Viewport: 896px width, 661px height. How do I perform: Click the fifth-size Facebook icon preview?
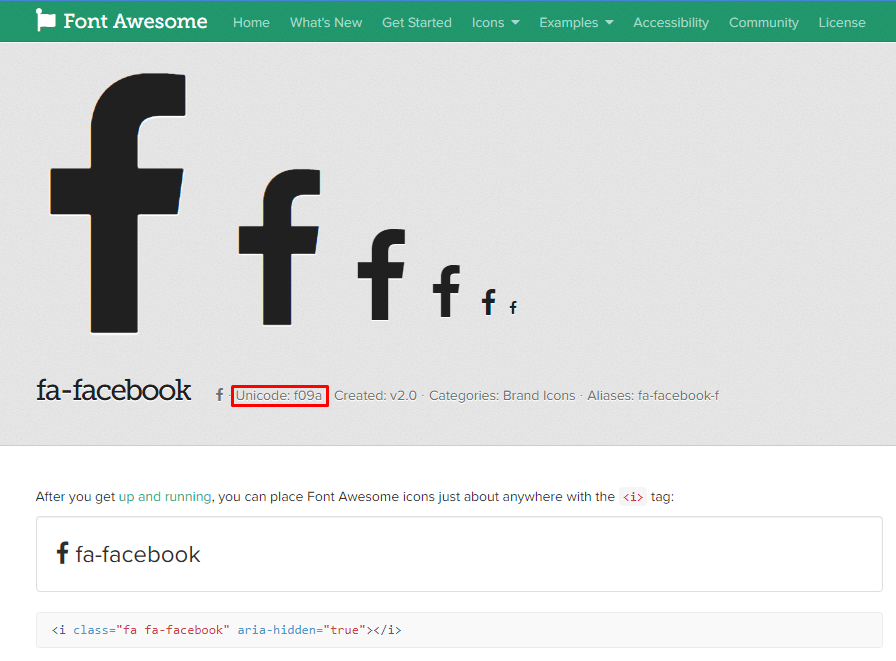click(488, 302)
